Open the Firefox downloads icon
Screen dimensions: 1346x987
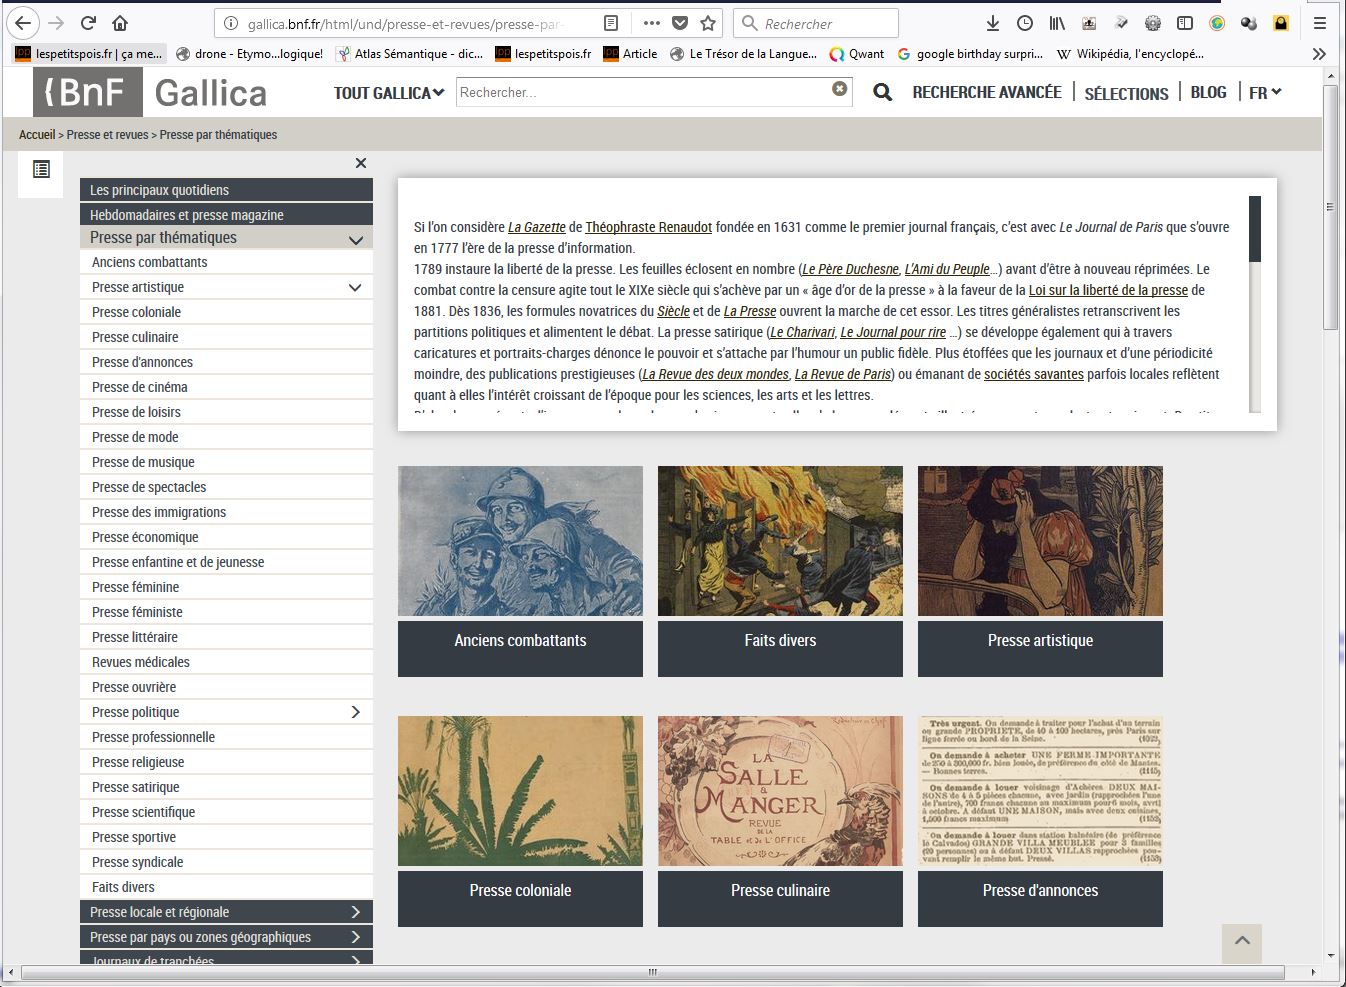tap(992, 23)
